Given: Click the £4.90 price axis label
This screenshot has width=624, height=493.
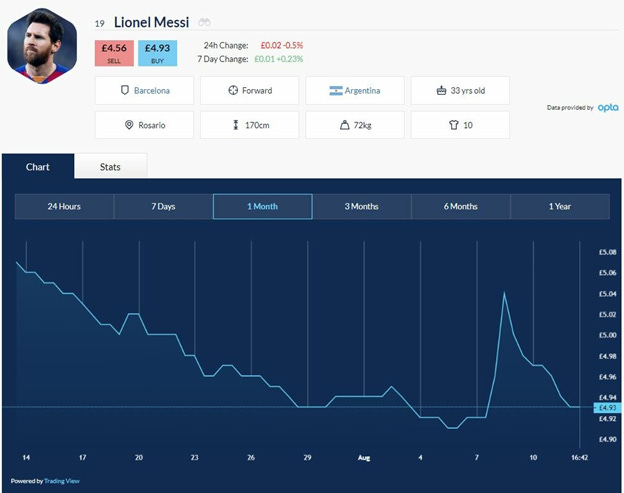Looking at the screenshot, I should [x=607, y=439].
